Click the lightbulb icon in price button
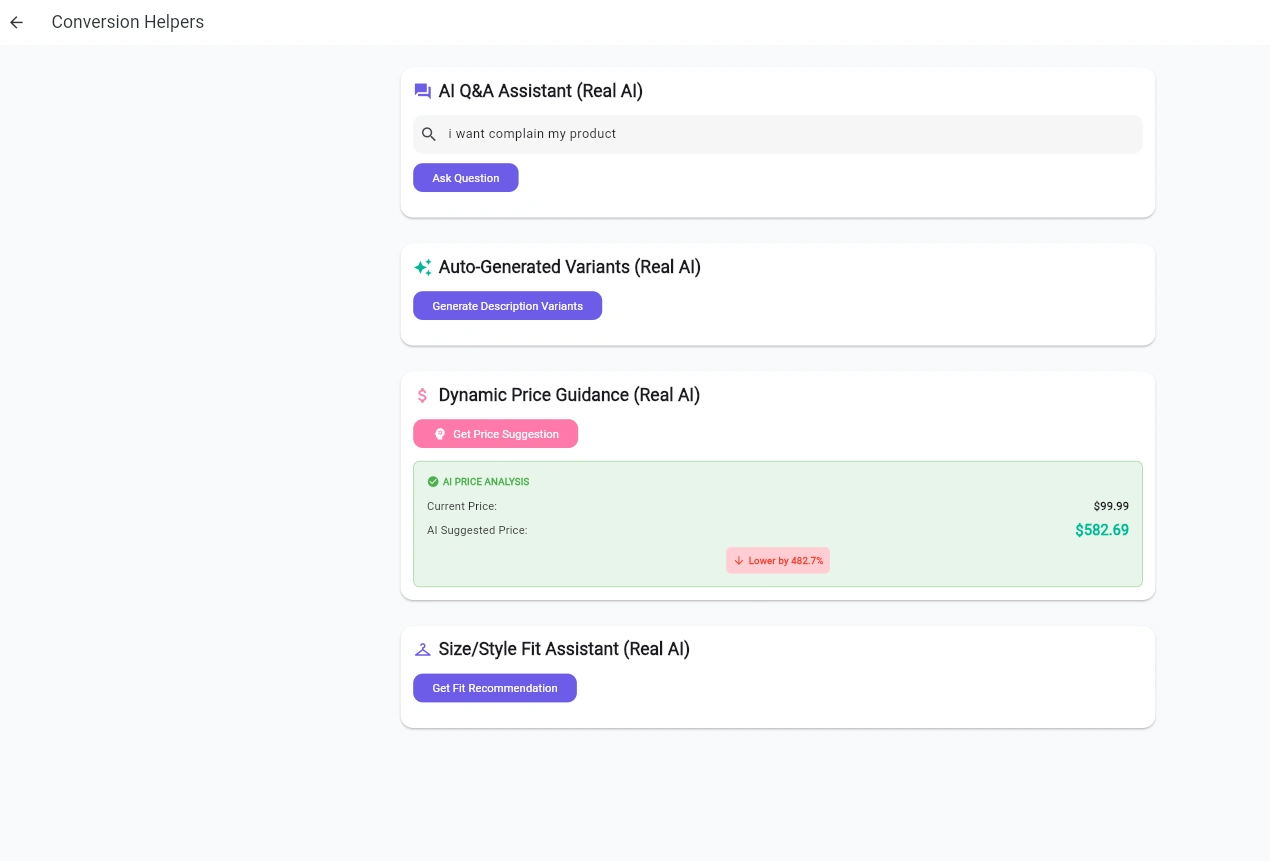The width and height of the screenshot is (1270, 861). [x=439, y=434]
